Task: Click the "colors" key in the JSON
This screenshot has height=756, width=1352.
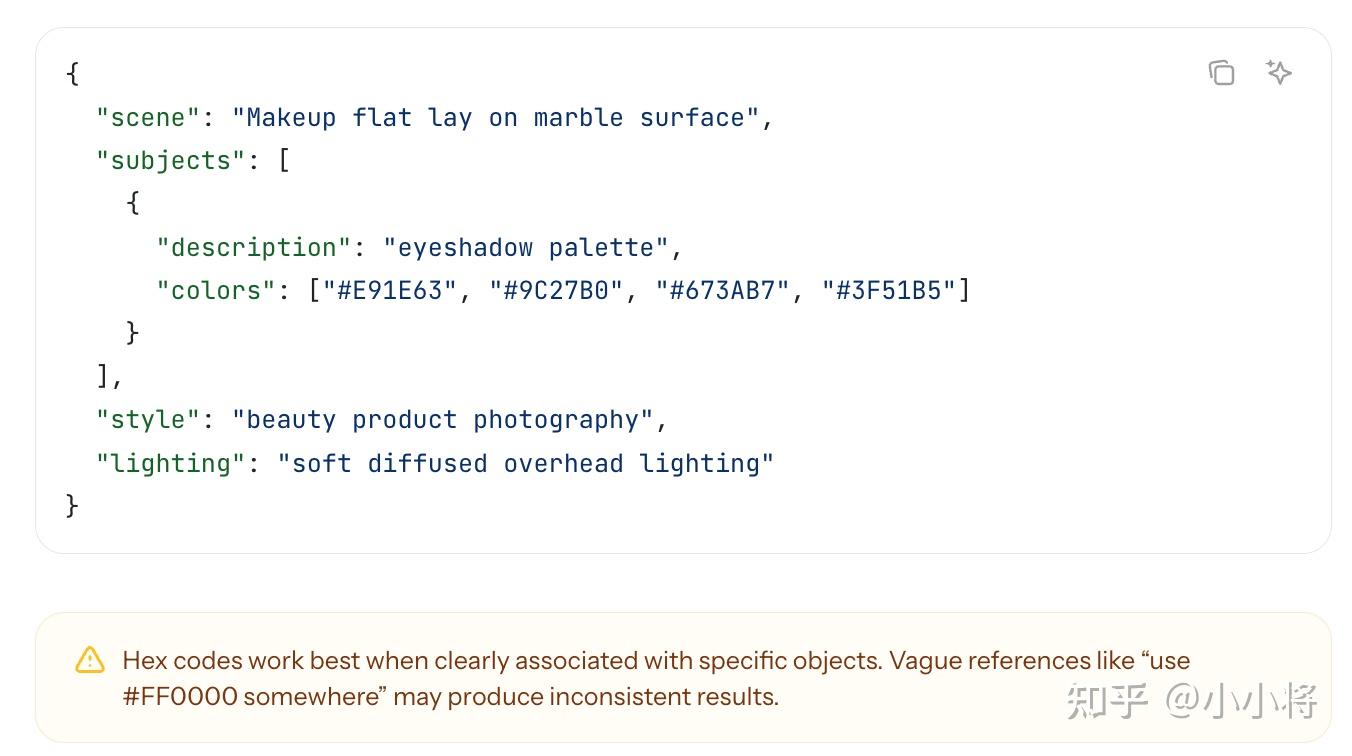Action: [x=216, y=290]
